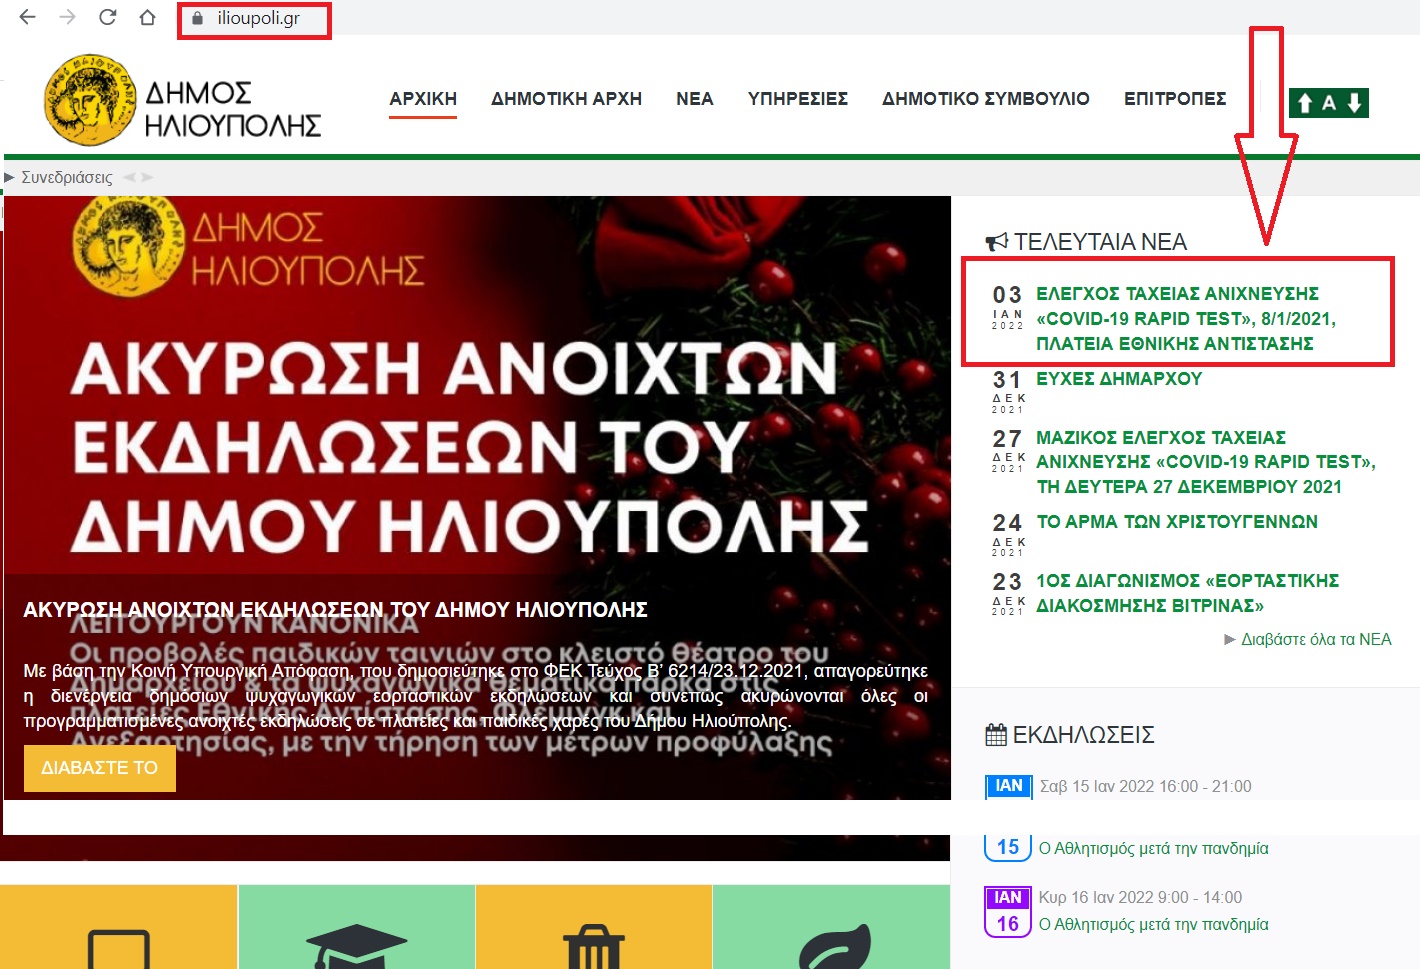Viewport: 1420px width, 969px height.
Task: Open the ΕΠΙΤΡΟΠΕΣ menu
Action: coord(1175,99)
